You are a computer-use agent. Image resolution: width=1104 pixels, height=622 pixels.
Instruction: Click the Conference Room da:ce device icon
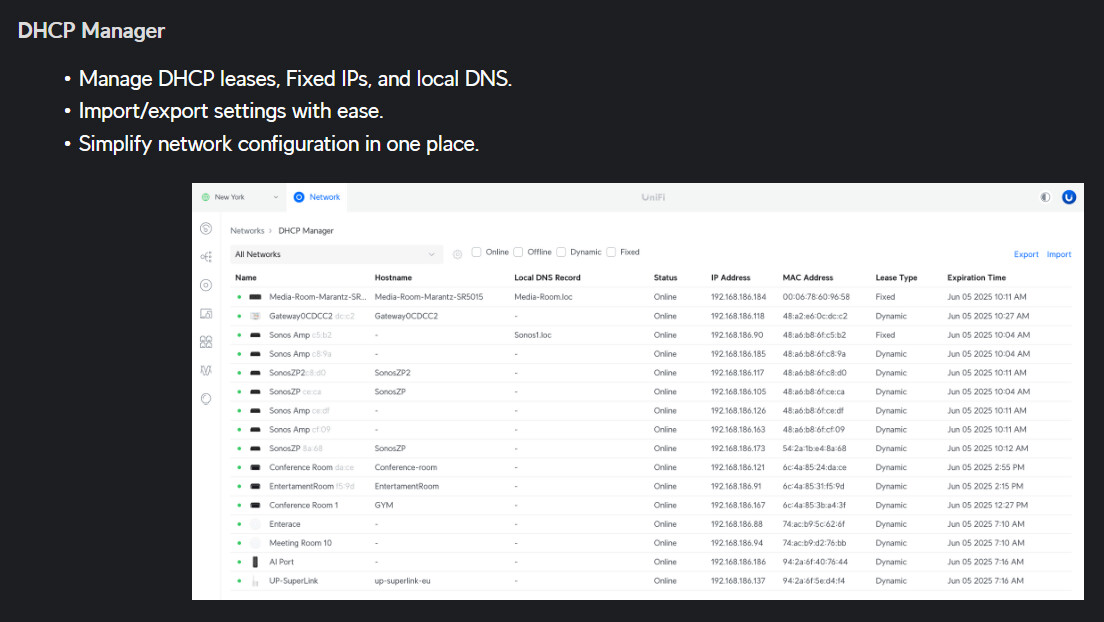click(x=255, y=467)
